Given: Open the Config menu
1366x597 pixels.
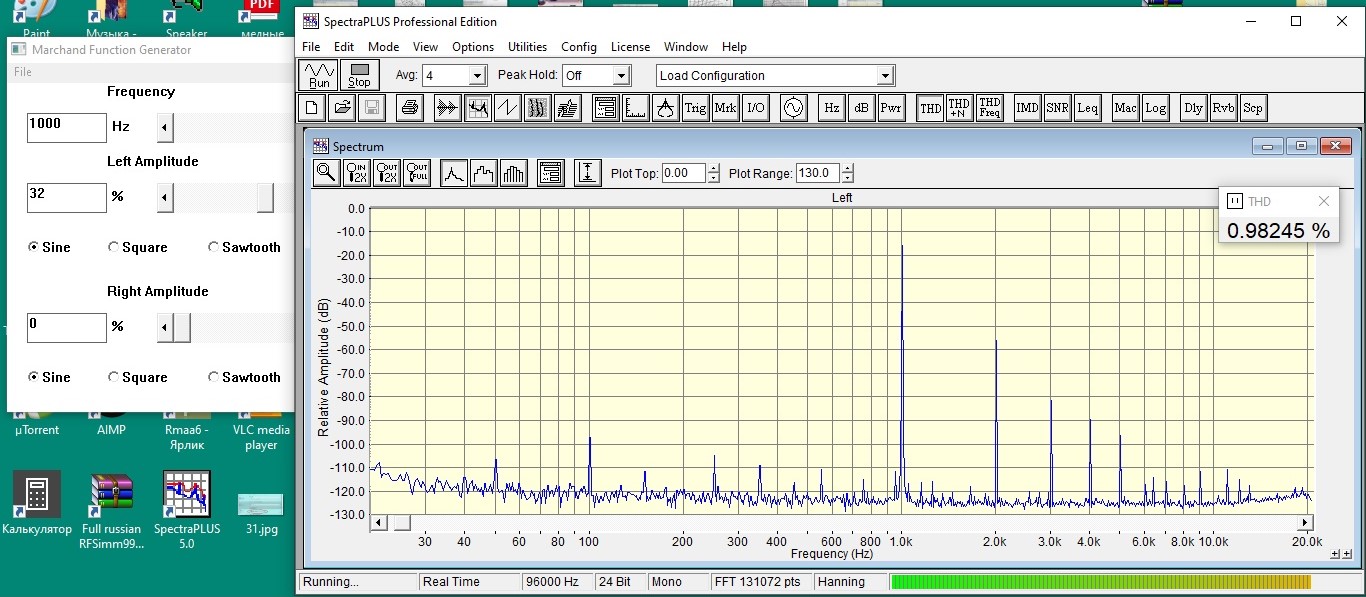Looking at the screenshot, I should click(x=578, y=47).
